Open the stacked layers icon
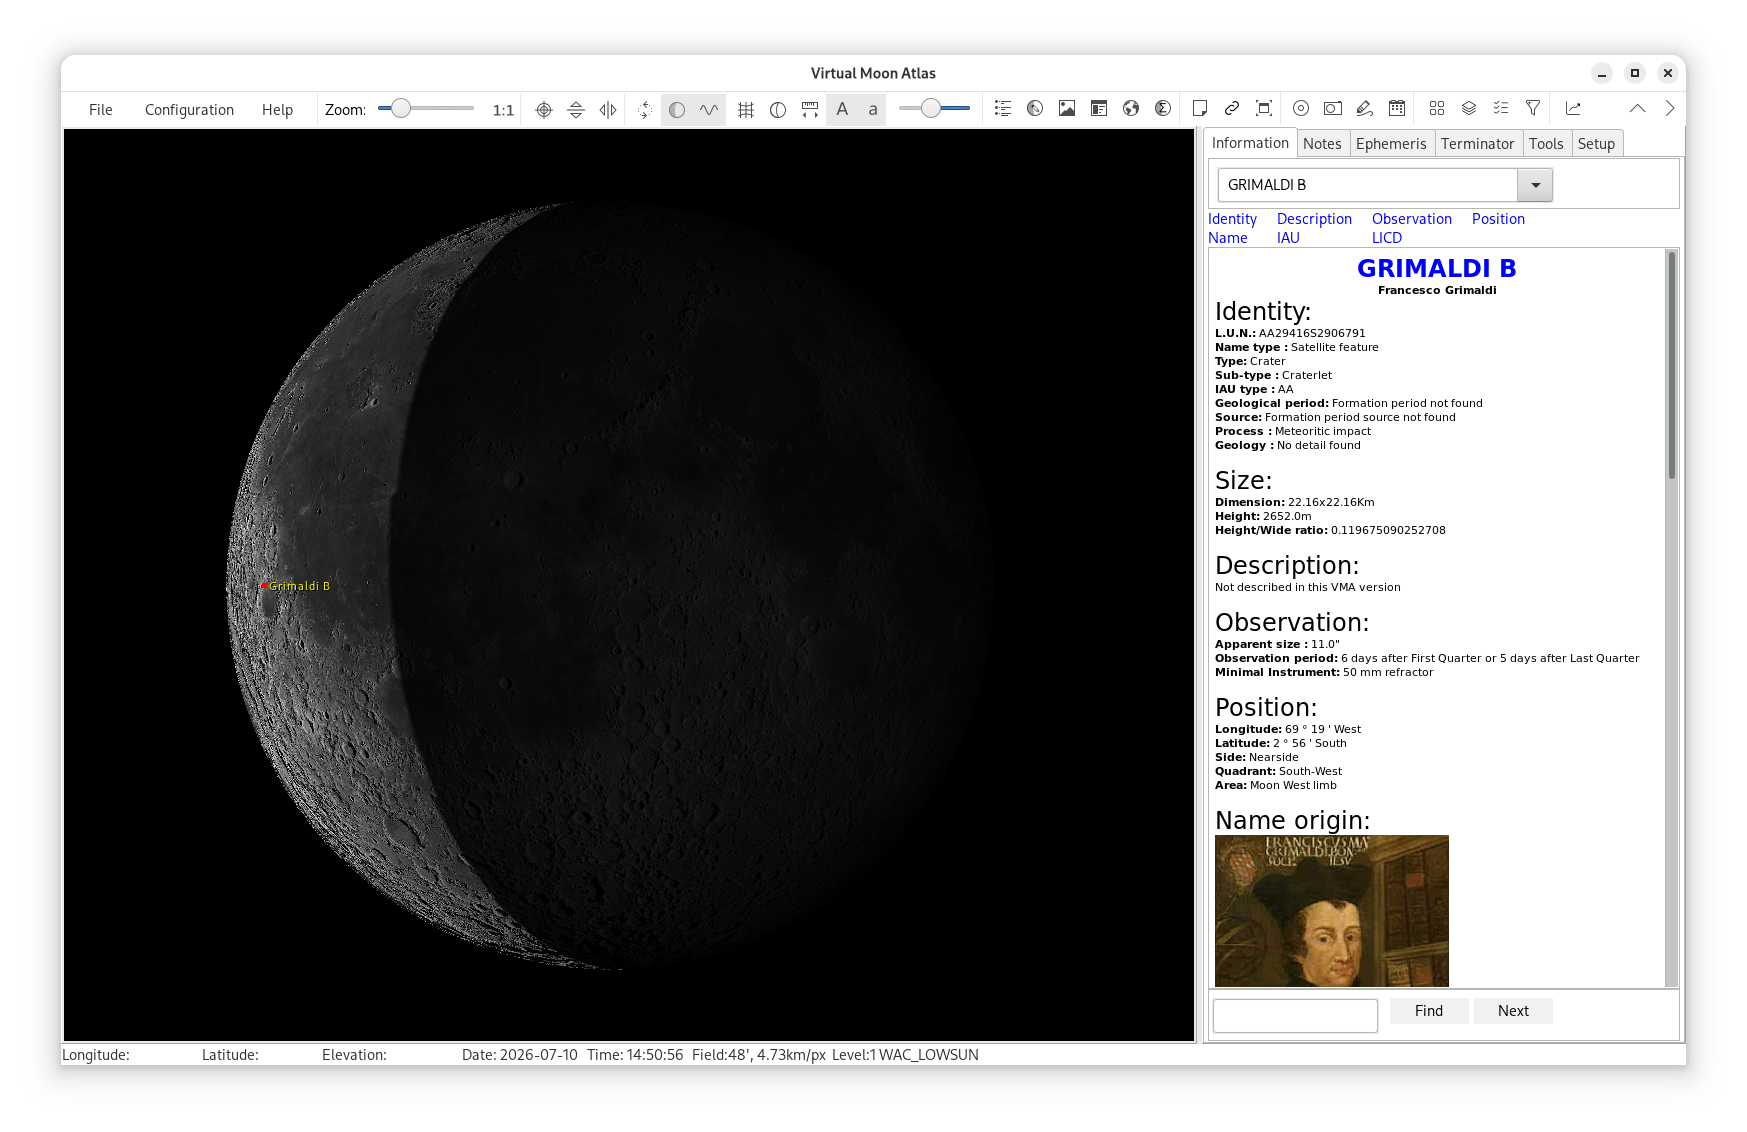The width and height of the screenshot is (1747, 1132). [x=1469, y=109]
